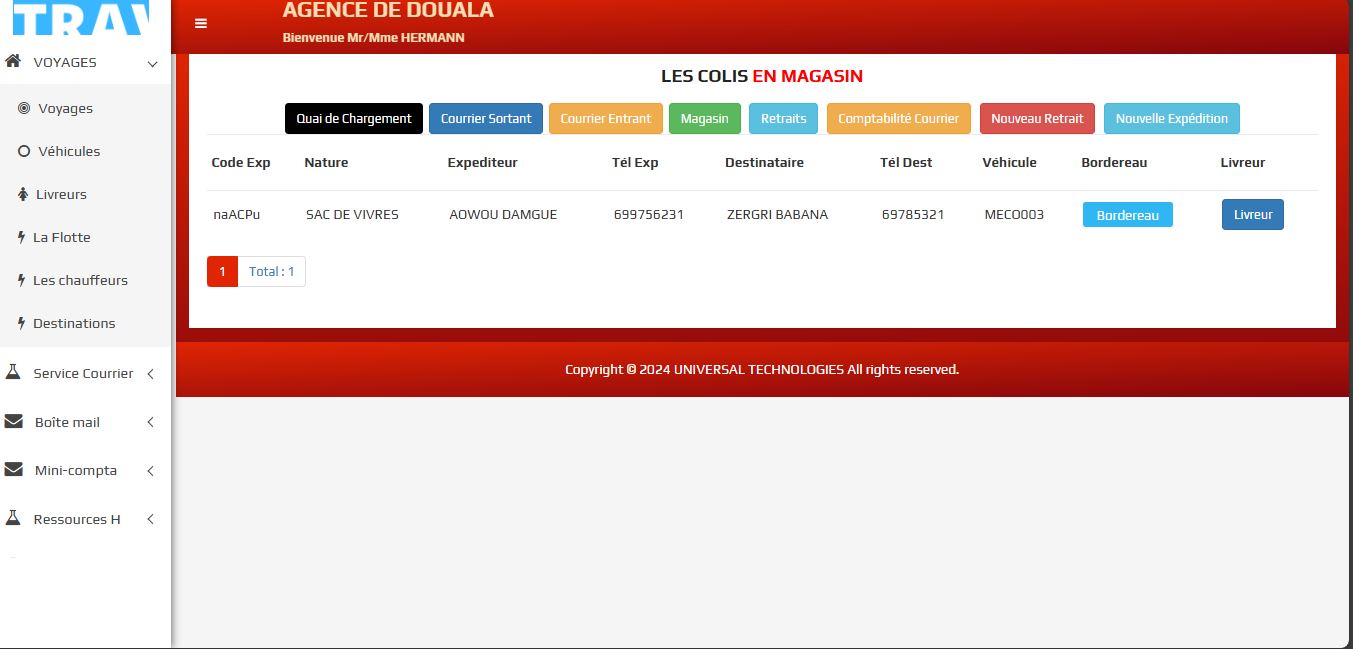This screenshot has width=1353, height=649.
Task: Select page 1 in pagination
Action: coord(222,271)
